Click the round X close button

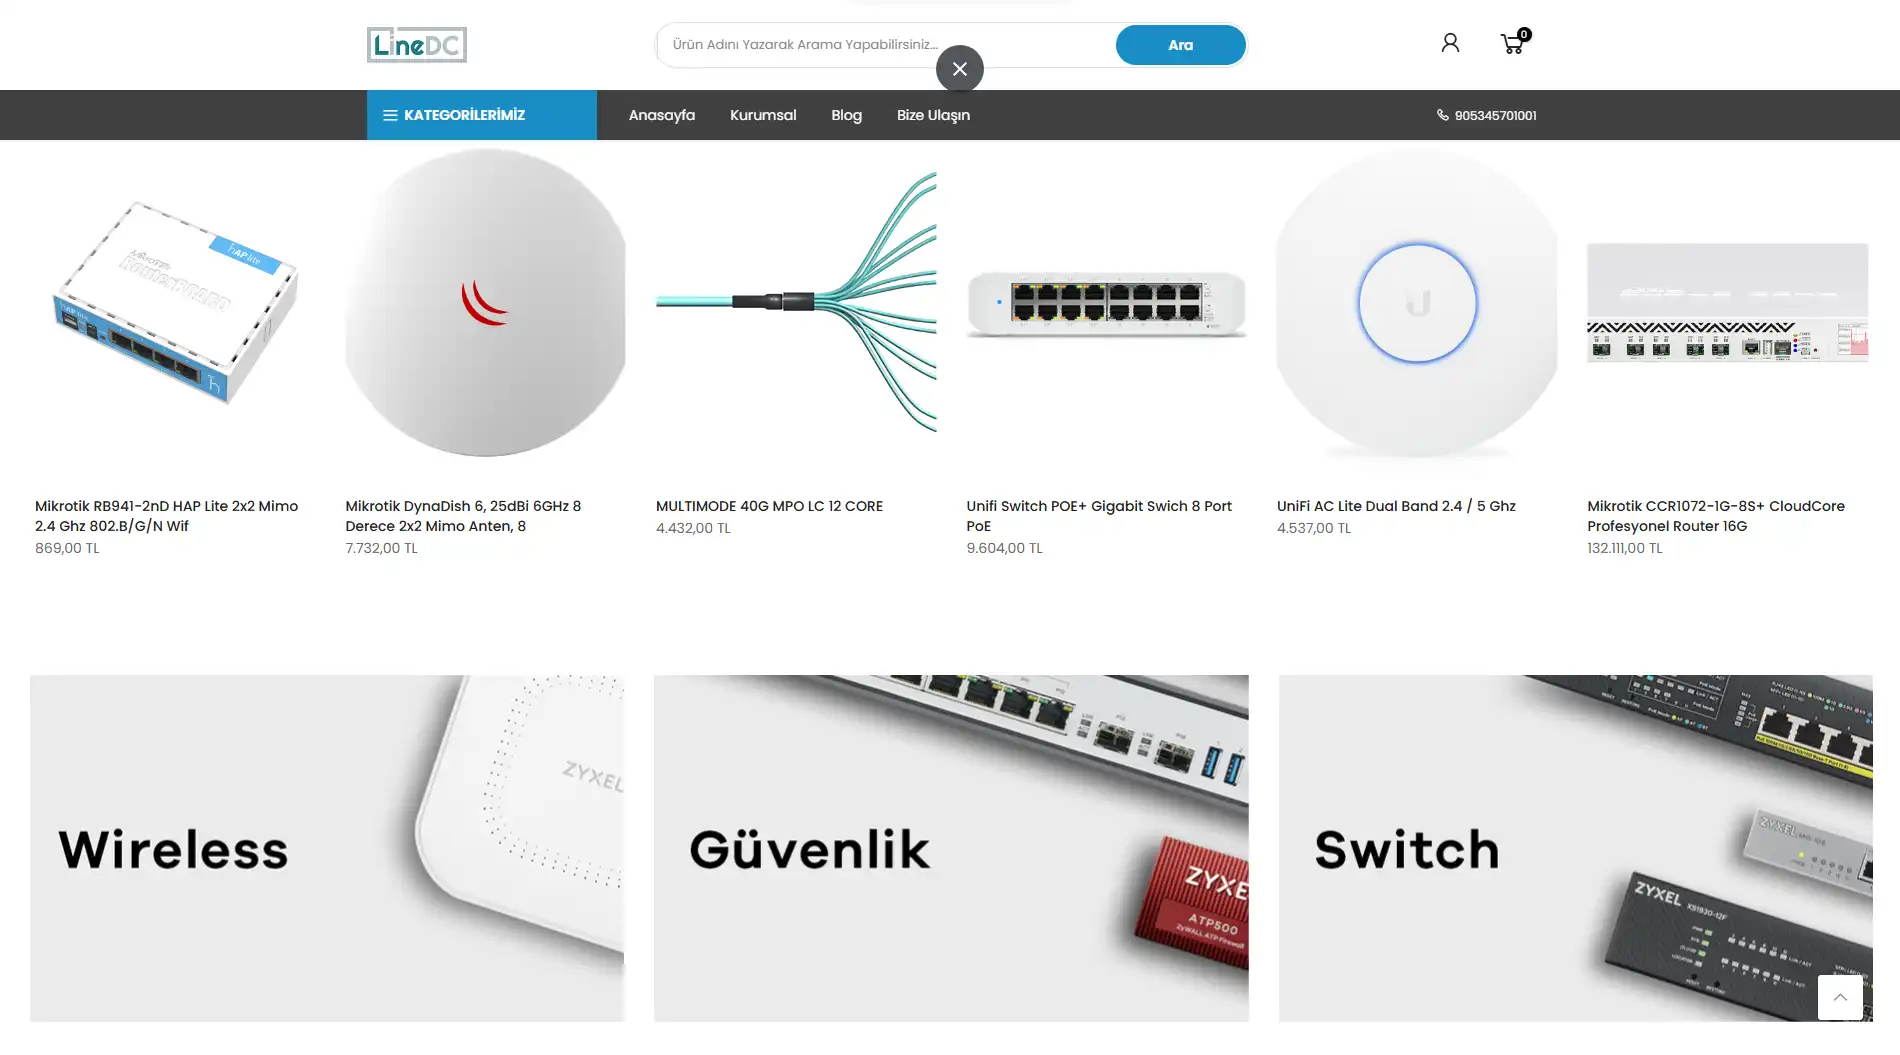959,69
